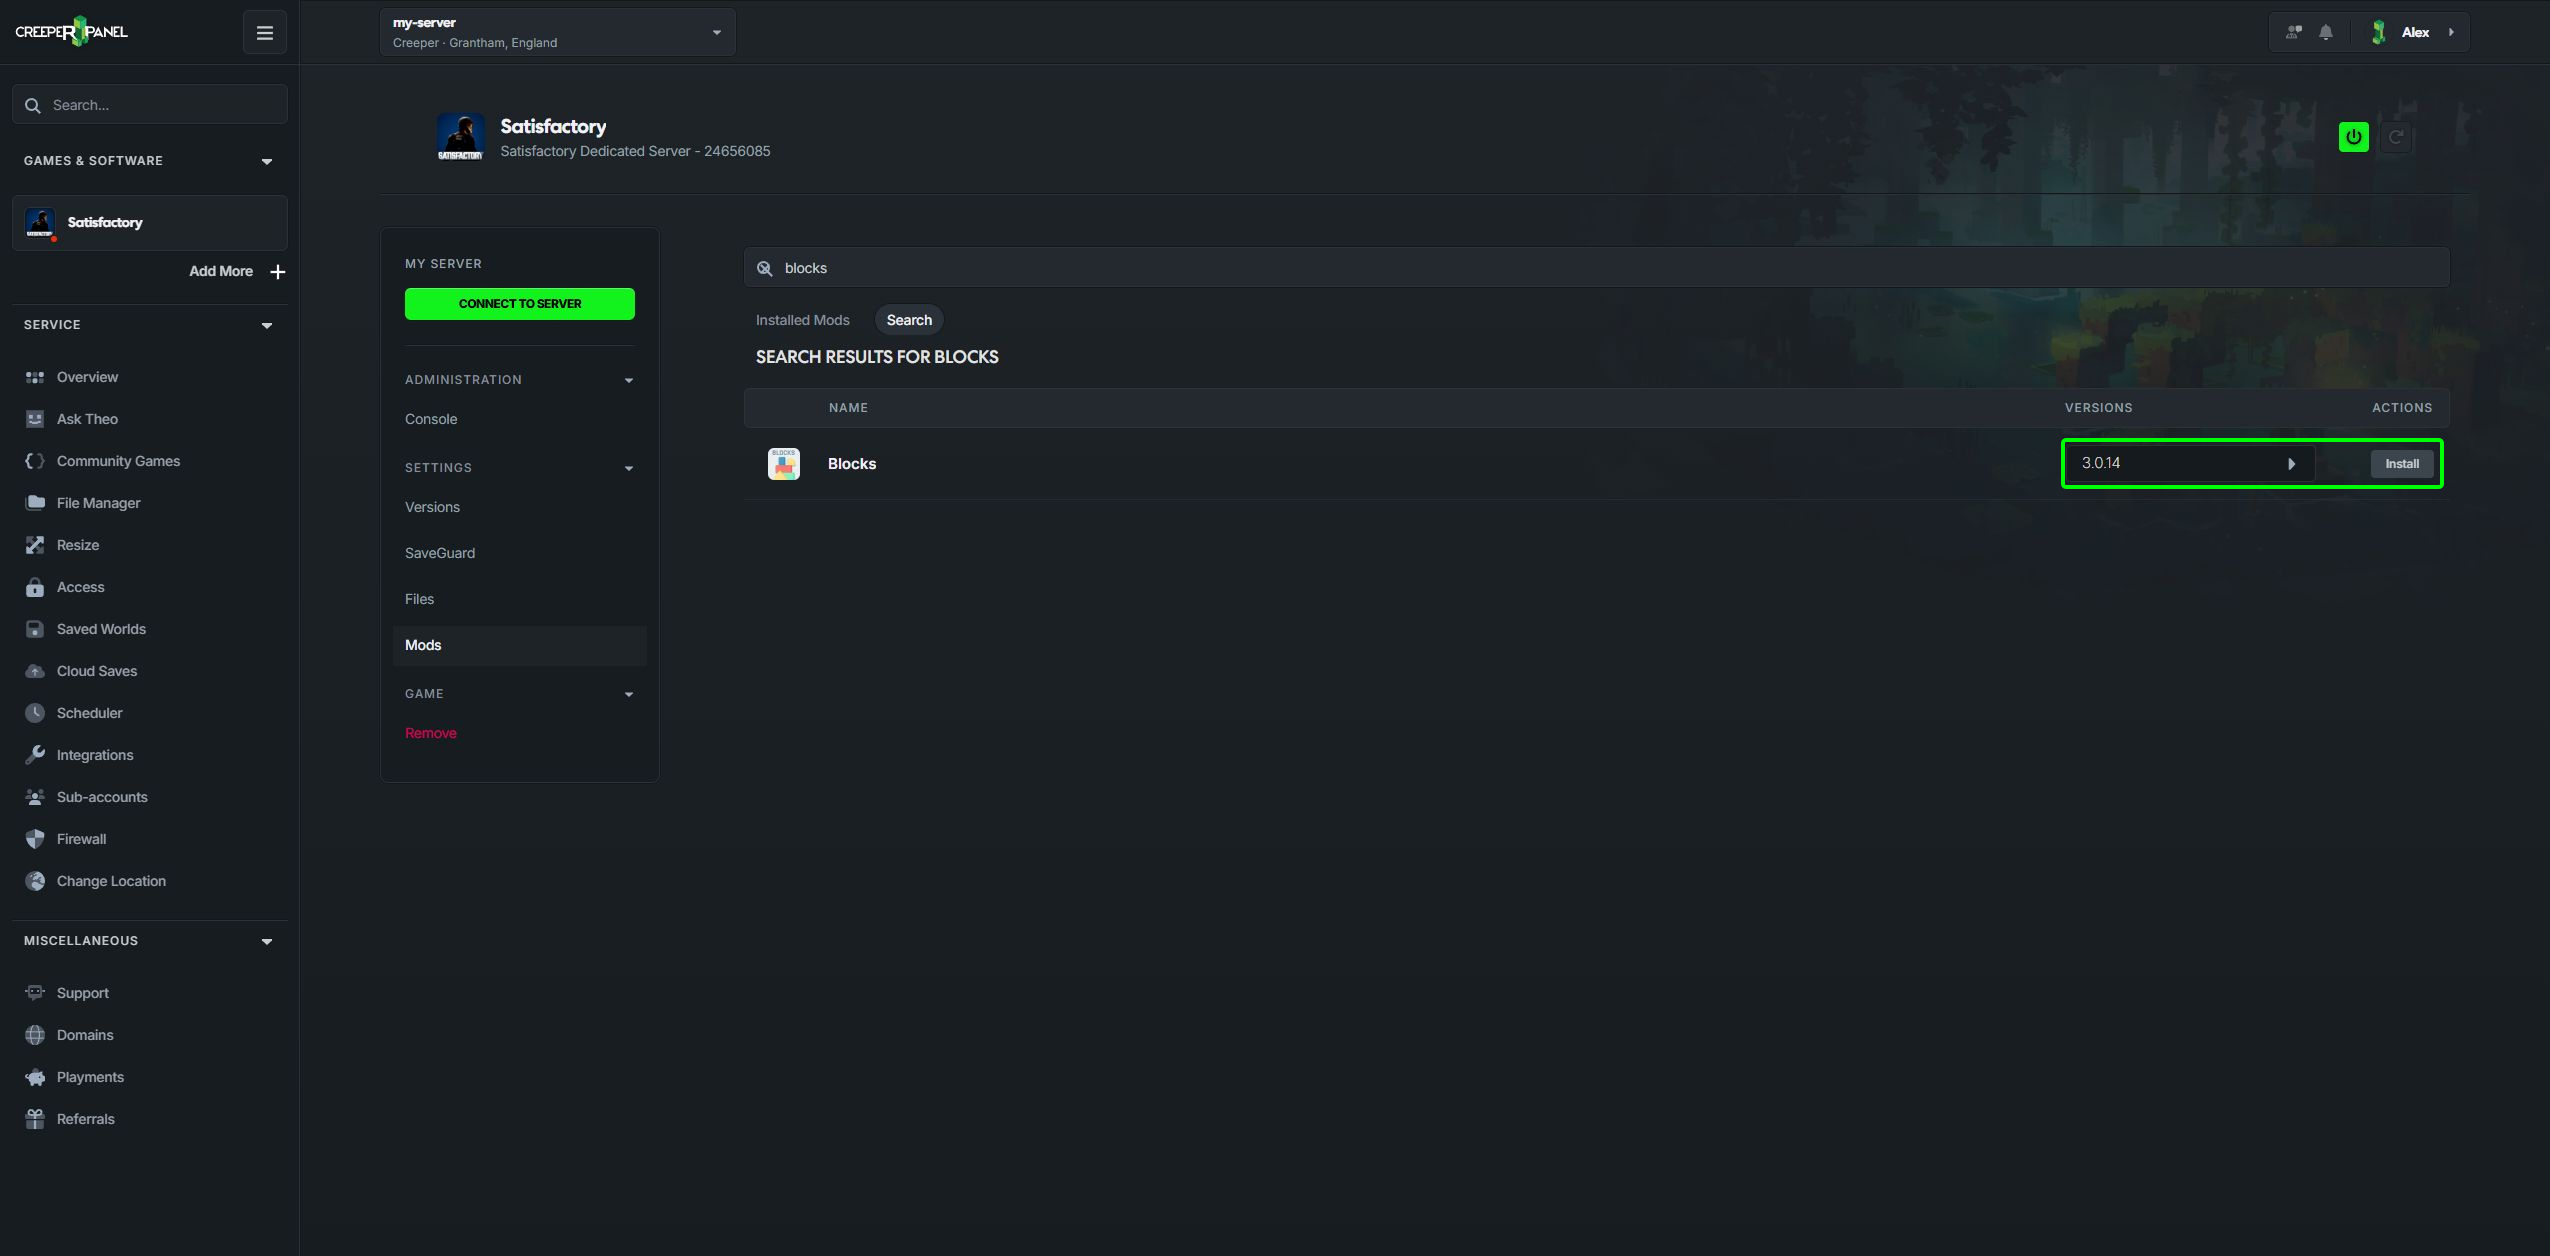Open Access in the sidebar

[x=80, y=587]
